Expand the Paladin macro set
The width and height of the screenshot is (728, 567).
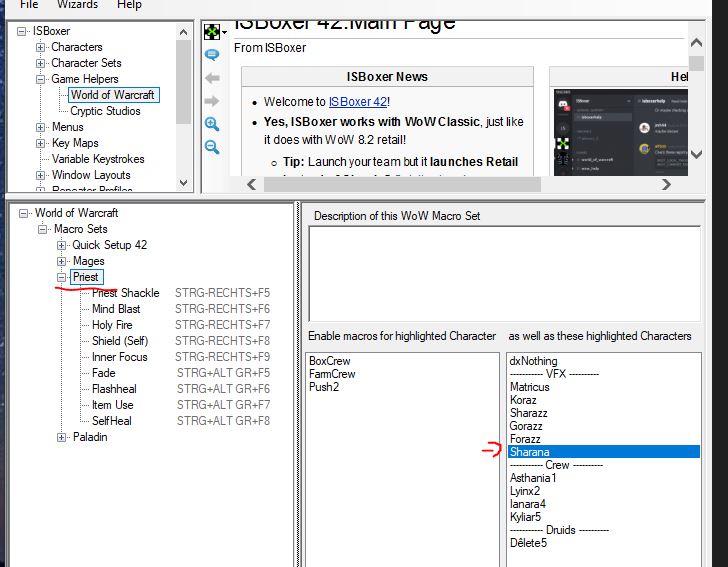[61, 437]
